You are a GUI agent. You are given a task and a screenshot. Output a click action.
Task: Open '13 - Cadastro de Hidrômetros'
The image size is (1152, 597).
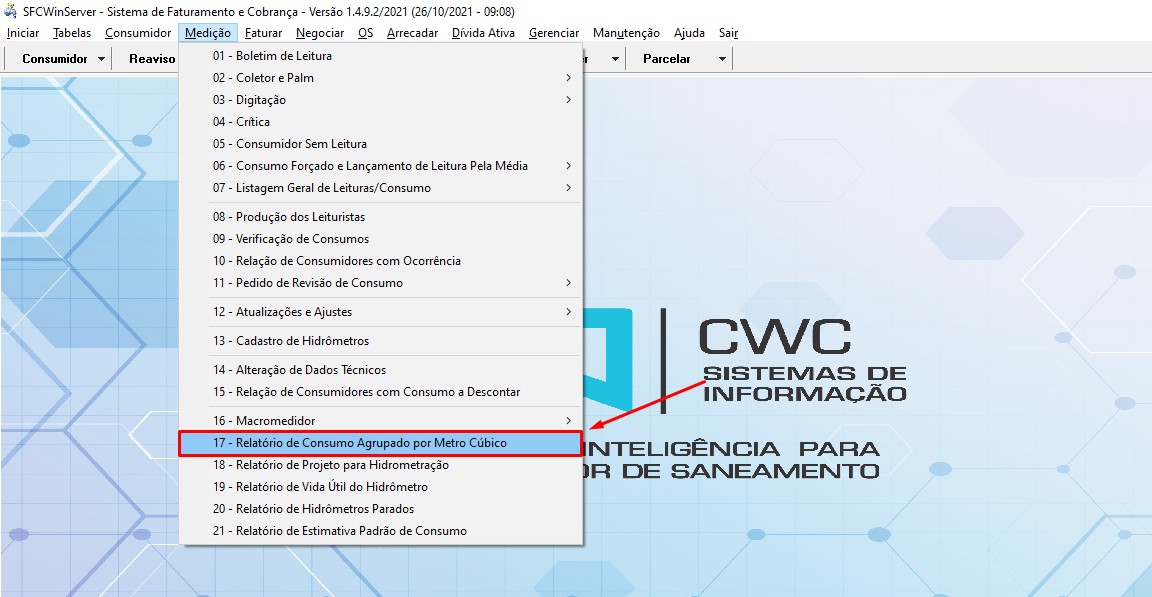coord(290,341)
